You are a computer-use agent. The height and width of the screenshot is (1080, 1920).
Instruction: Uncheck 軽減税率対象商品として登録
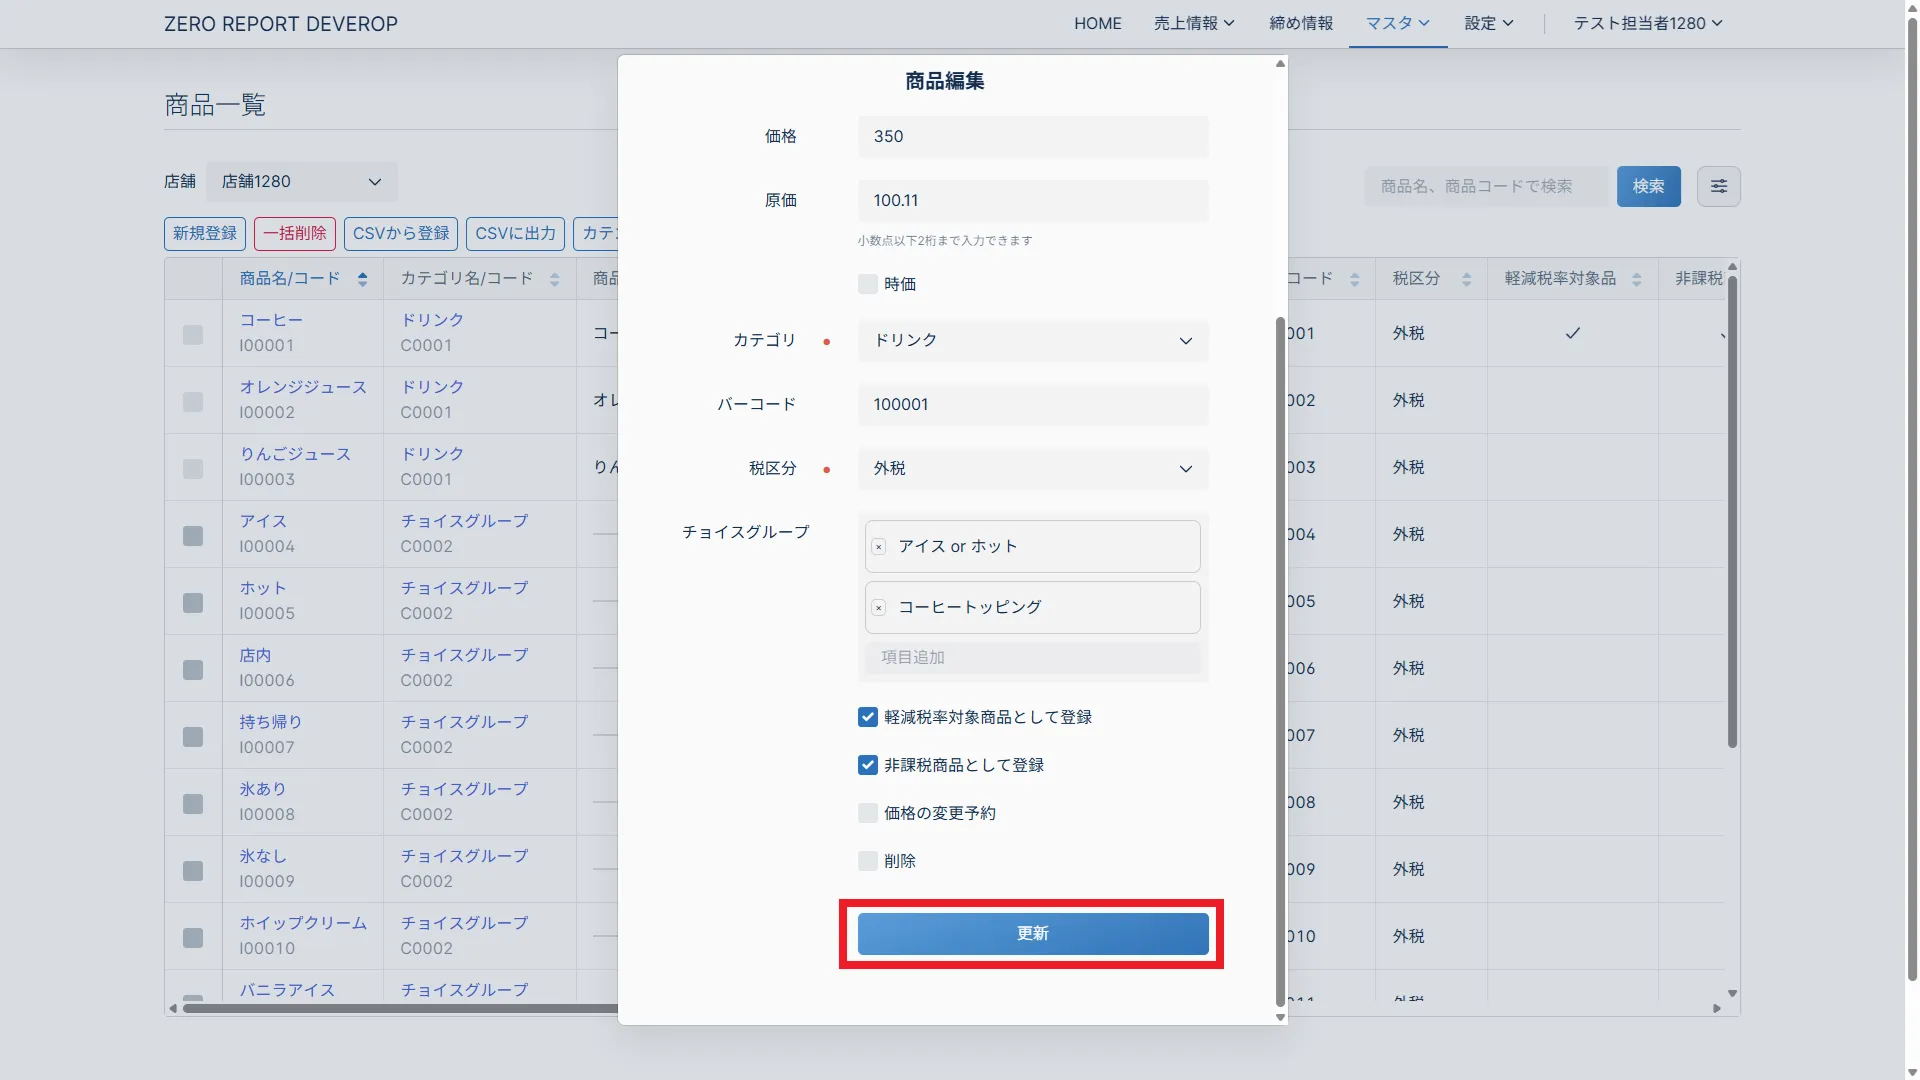867,718
